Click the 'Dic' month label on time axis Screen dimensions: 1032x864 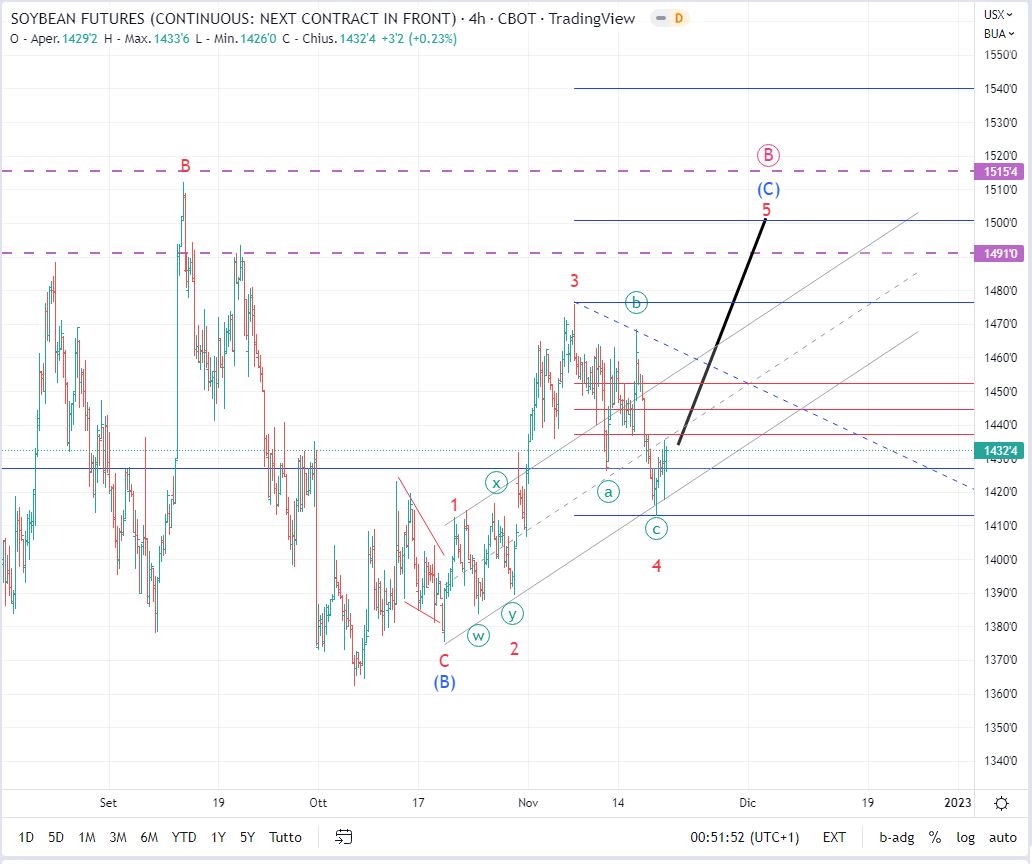[x=748, y=803]
